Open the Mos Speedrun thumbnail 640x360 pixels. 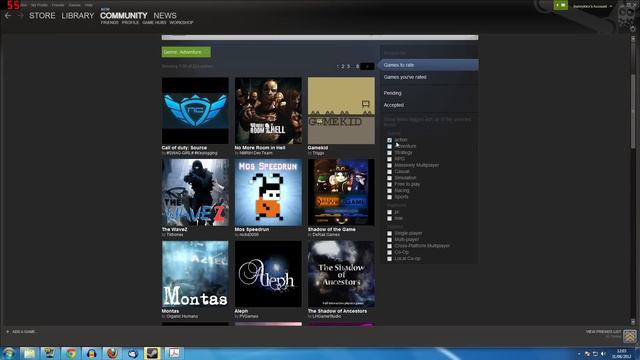(x=268, y=192)
